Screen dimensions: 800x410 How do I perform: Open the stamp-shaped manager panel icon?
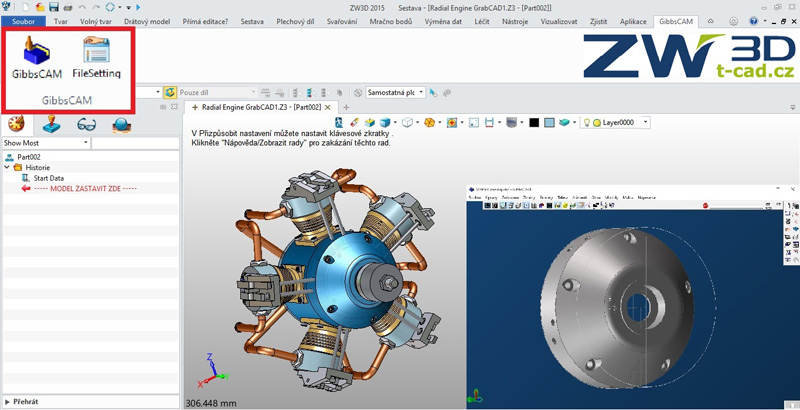pyautogui.click(x=50, y=124)
